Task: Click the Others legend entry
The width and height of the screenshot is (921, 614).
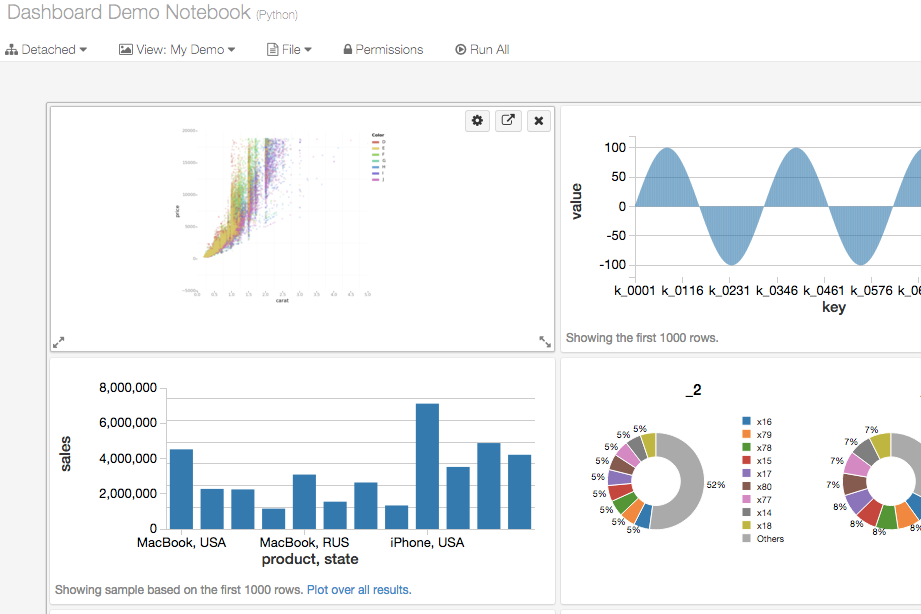Action: 763,538
